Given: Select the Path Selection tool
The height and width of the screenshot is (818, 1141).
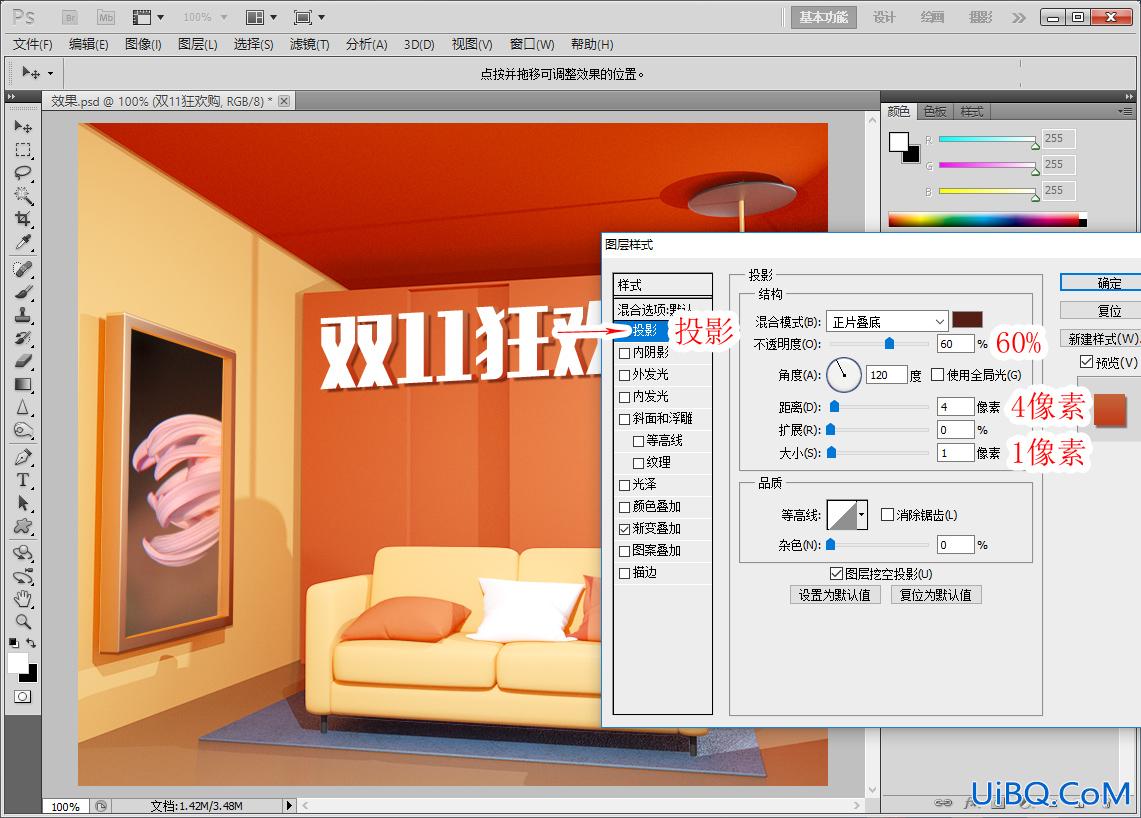Looking at the screenshot, I should (23, 503).
